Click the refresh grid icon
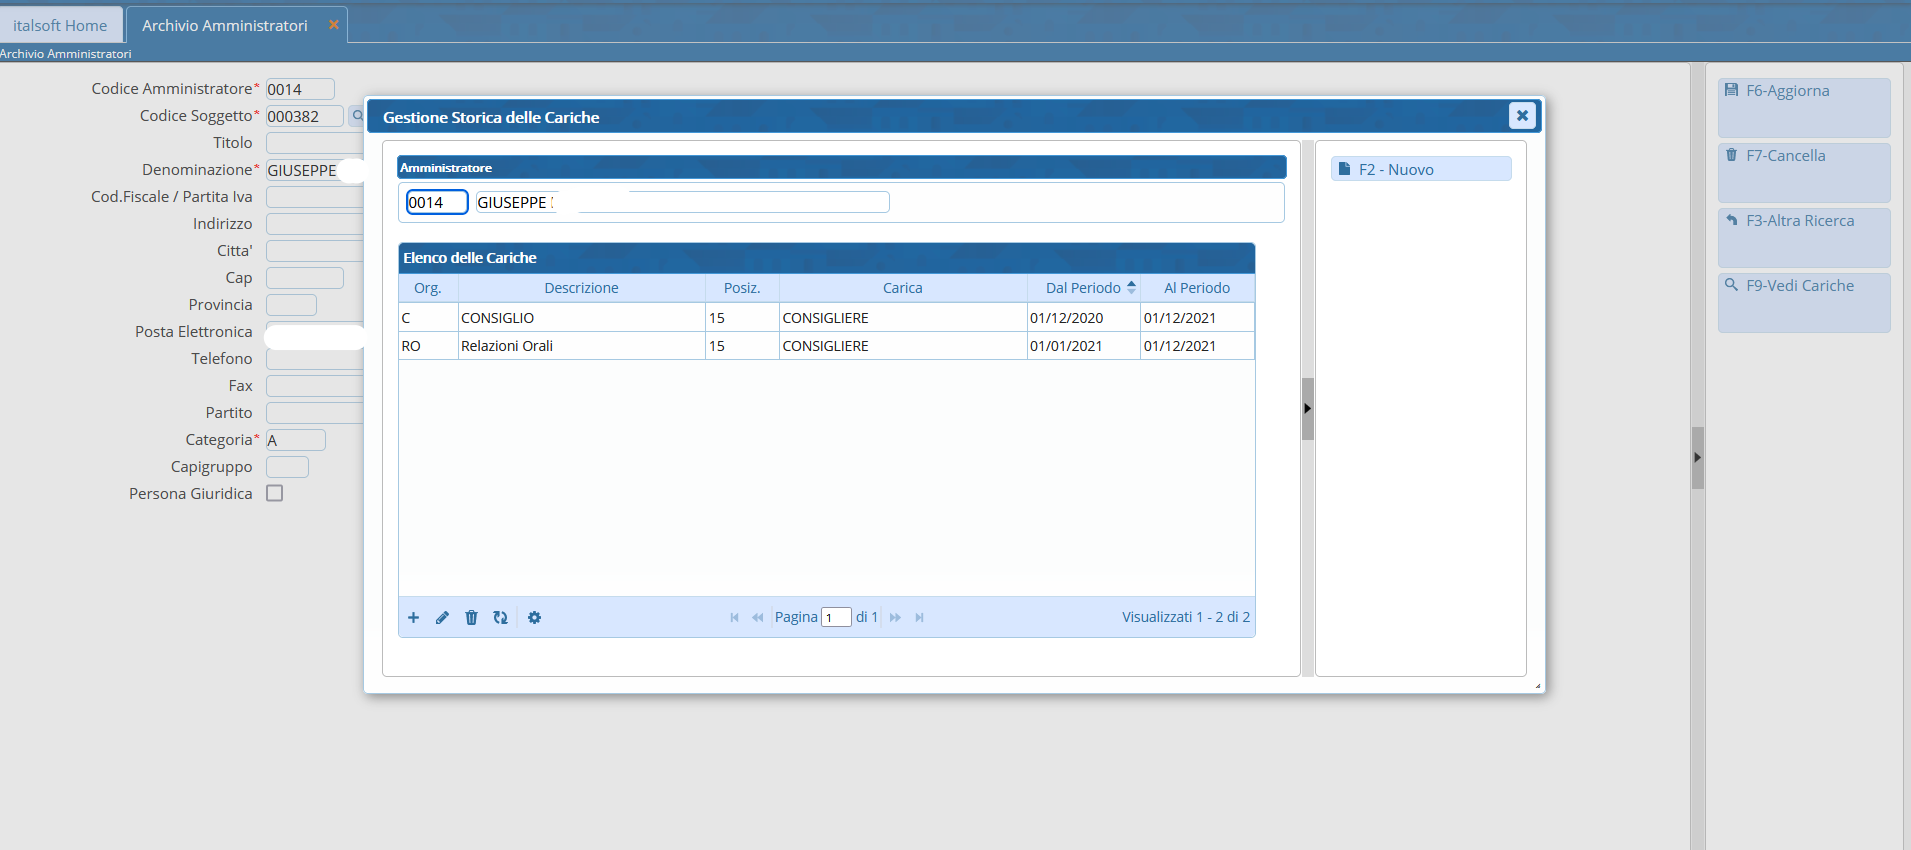This screenshot has height=850, width=1911. click(x=500, y=618)
